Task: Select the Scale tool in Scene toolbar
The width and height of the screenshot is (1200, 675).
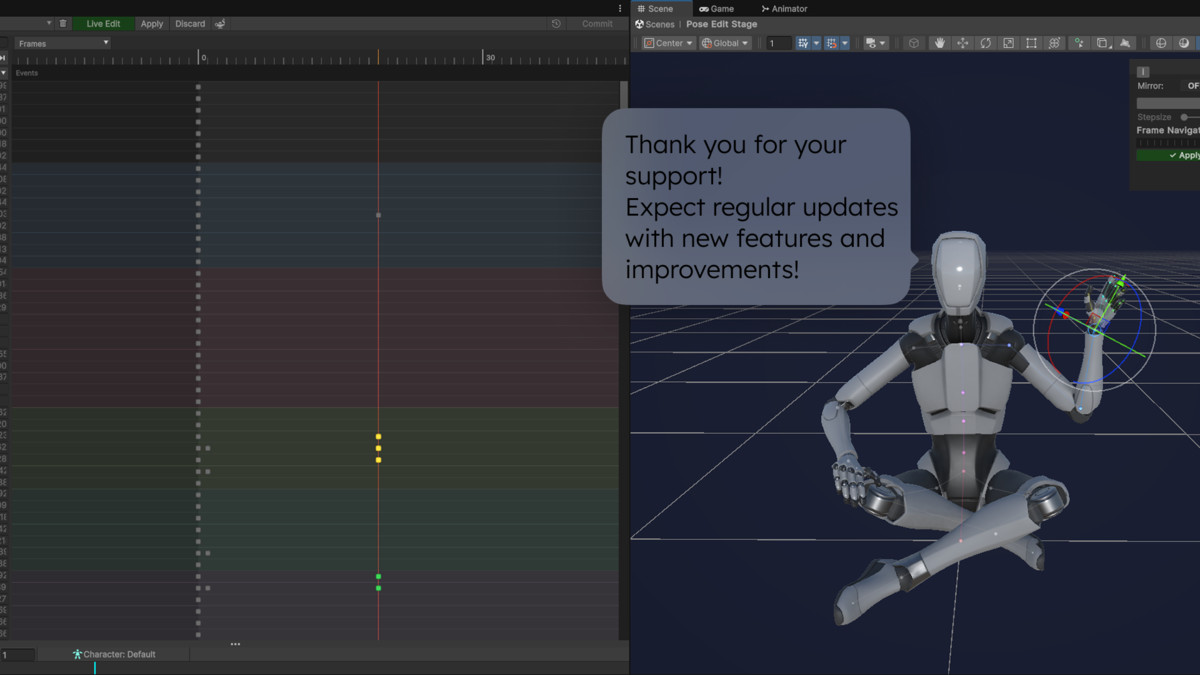Action: tap(1008, 43)
